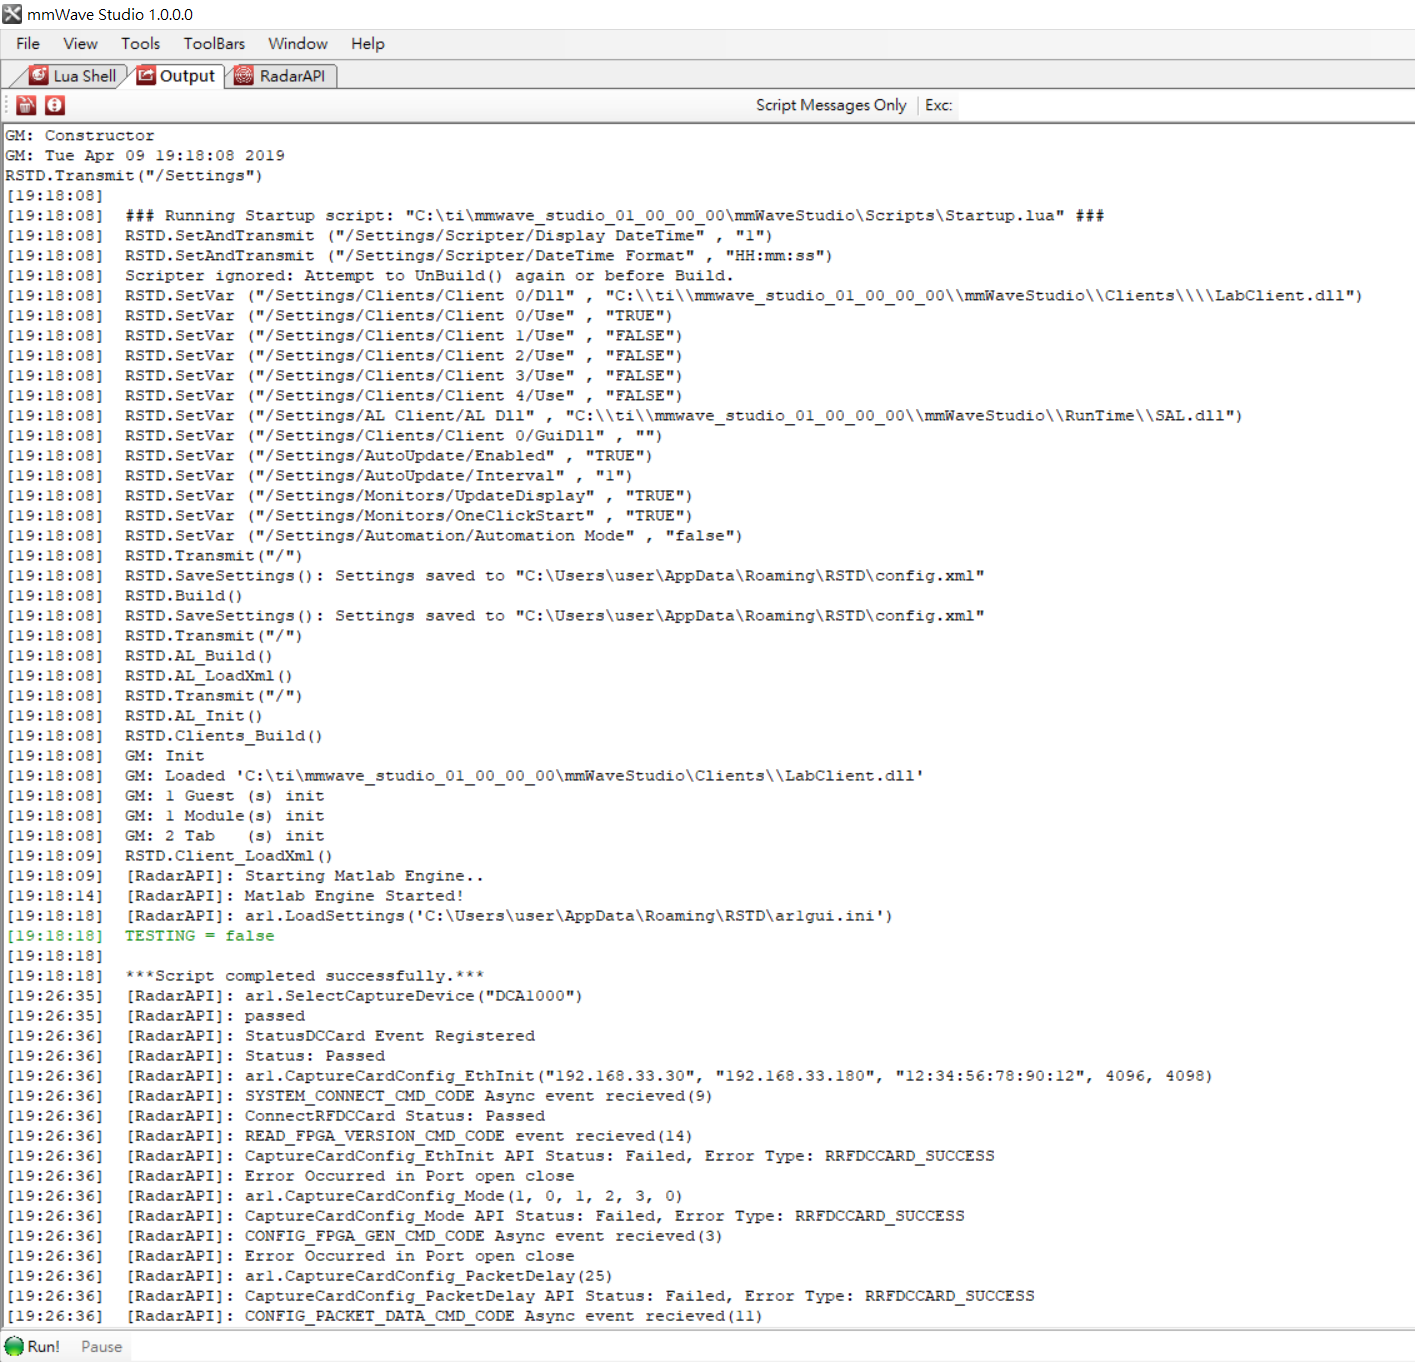Screen dimensions: 1415x1362
Task: Click the 'RSTD.Clients_Build()' log line
Action: point(165,735)
